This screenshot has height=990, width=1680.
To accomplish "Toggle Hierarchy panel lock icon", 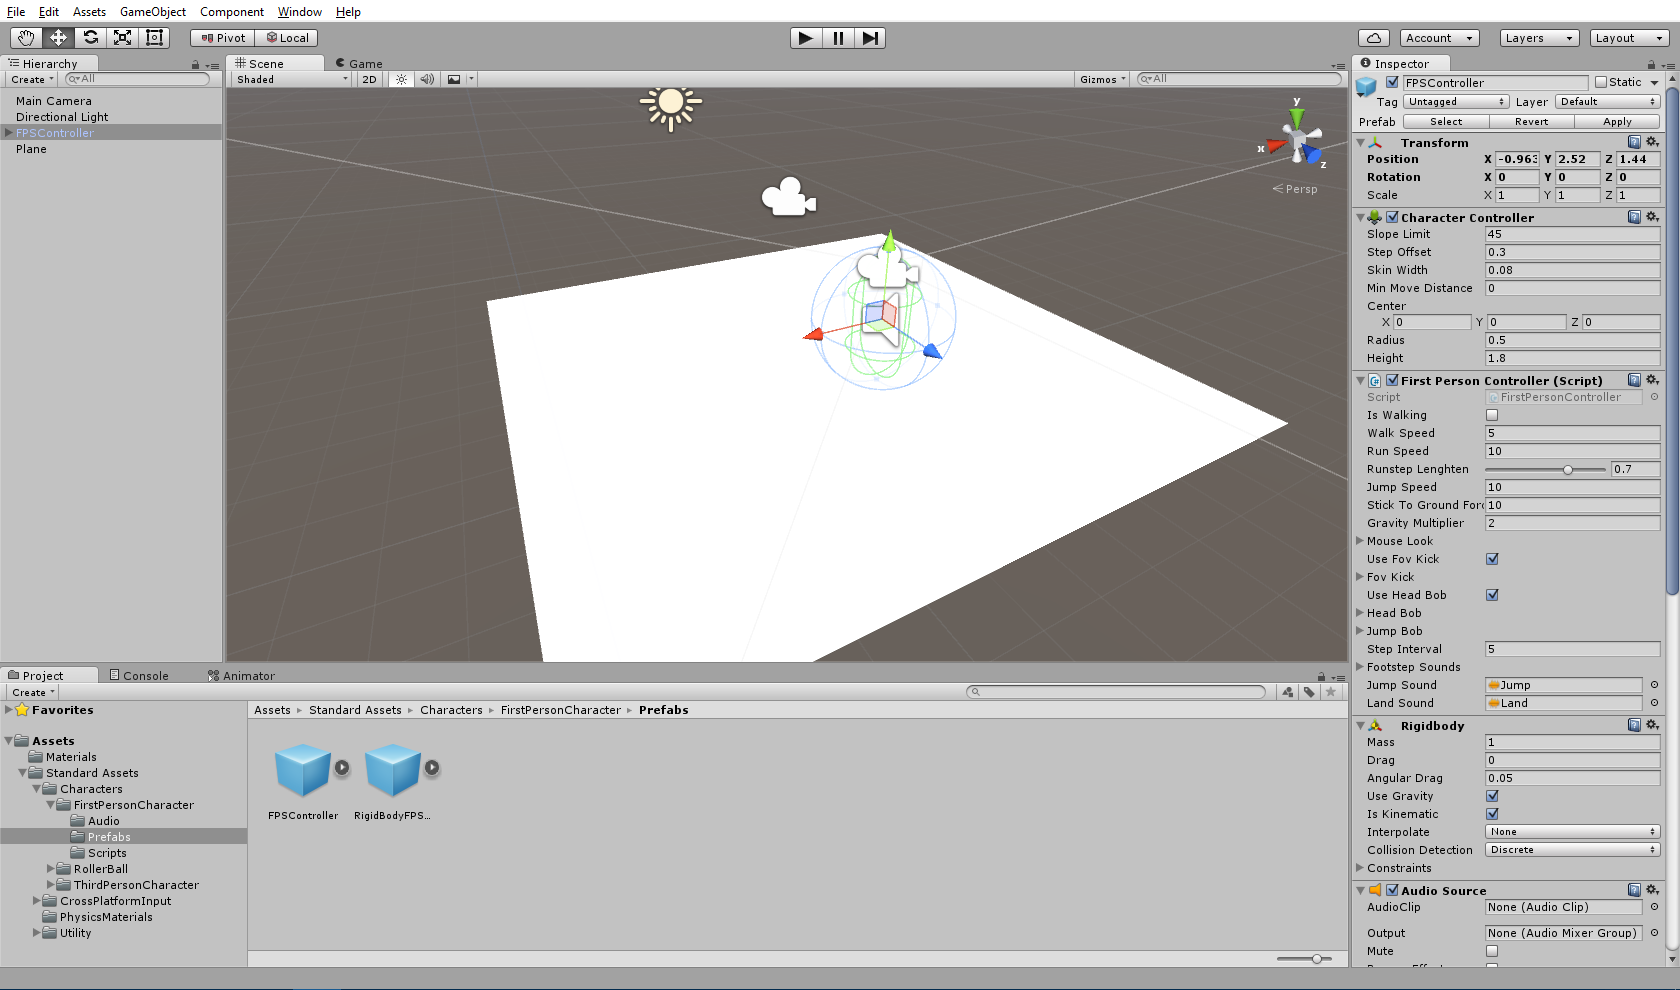I will (x=196, y=64).
